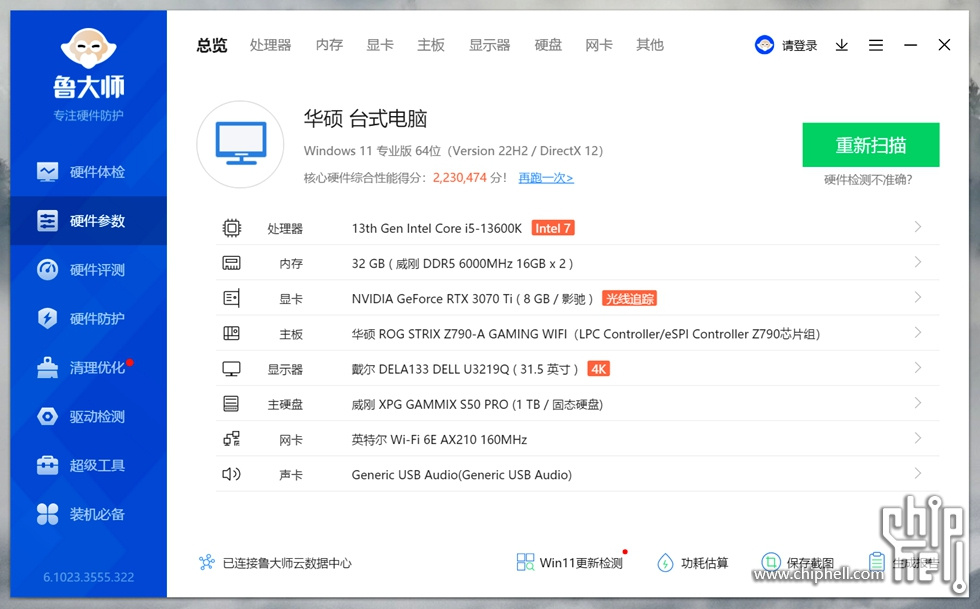Switch to the 硬盘 tab
The width and height of the screenshot is (980, 609).
point(548,45)
